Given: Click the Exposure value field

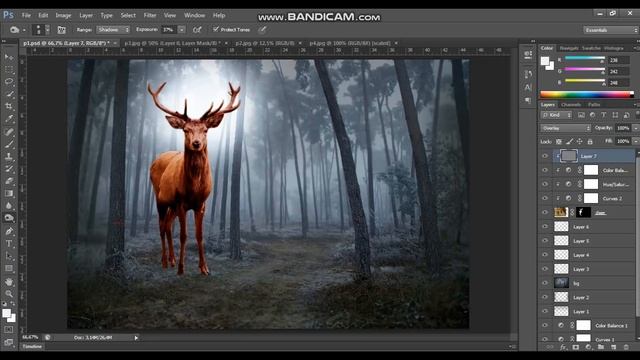Looking at the screenshot, I should (x=169, y=30).
